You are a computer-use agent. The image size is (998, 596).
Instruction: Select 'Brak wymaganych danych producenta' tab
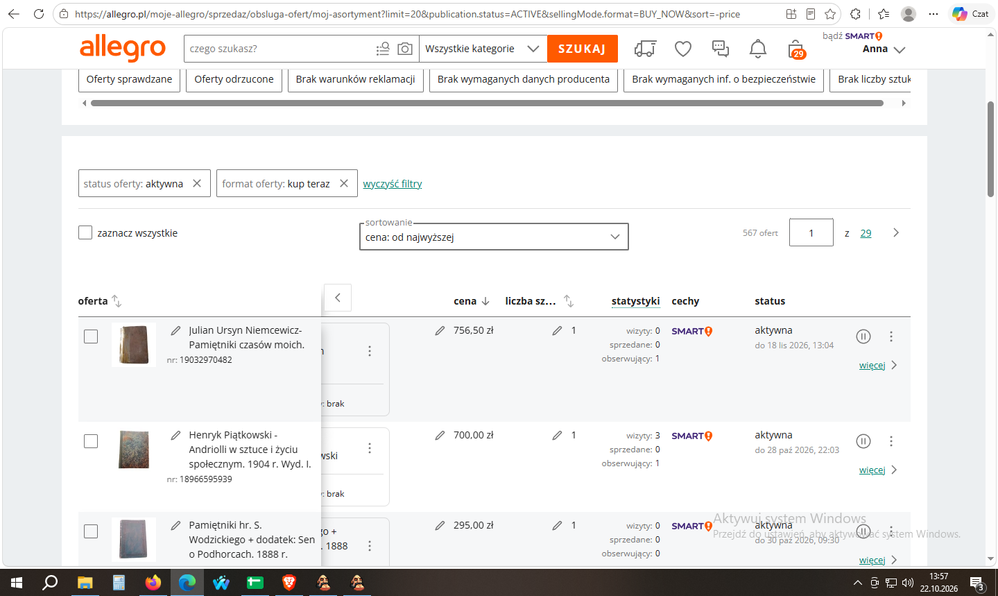tap(523, 80)
